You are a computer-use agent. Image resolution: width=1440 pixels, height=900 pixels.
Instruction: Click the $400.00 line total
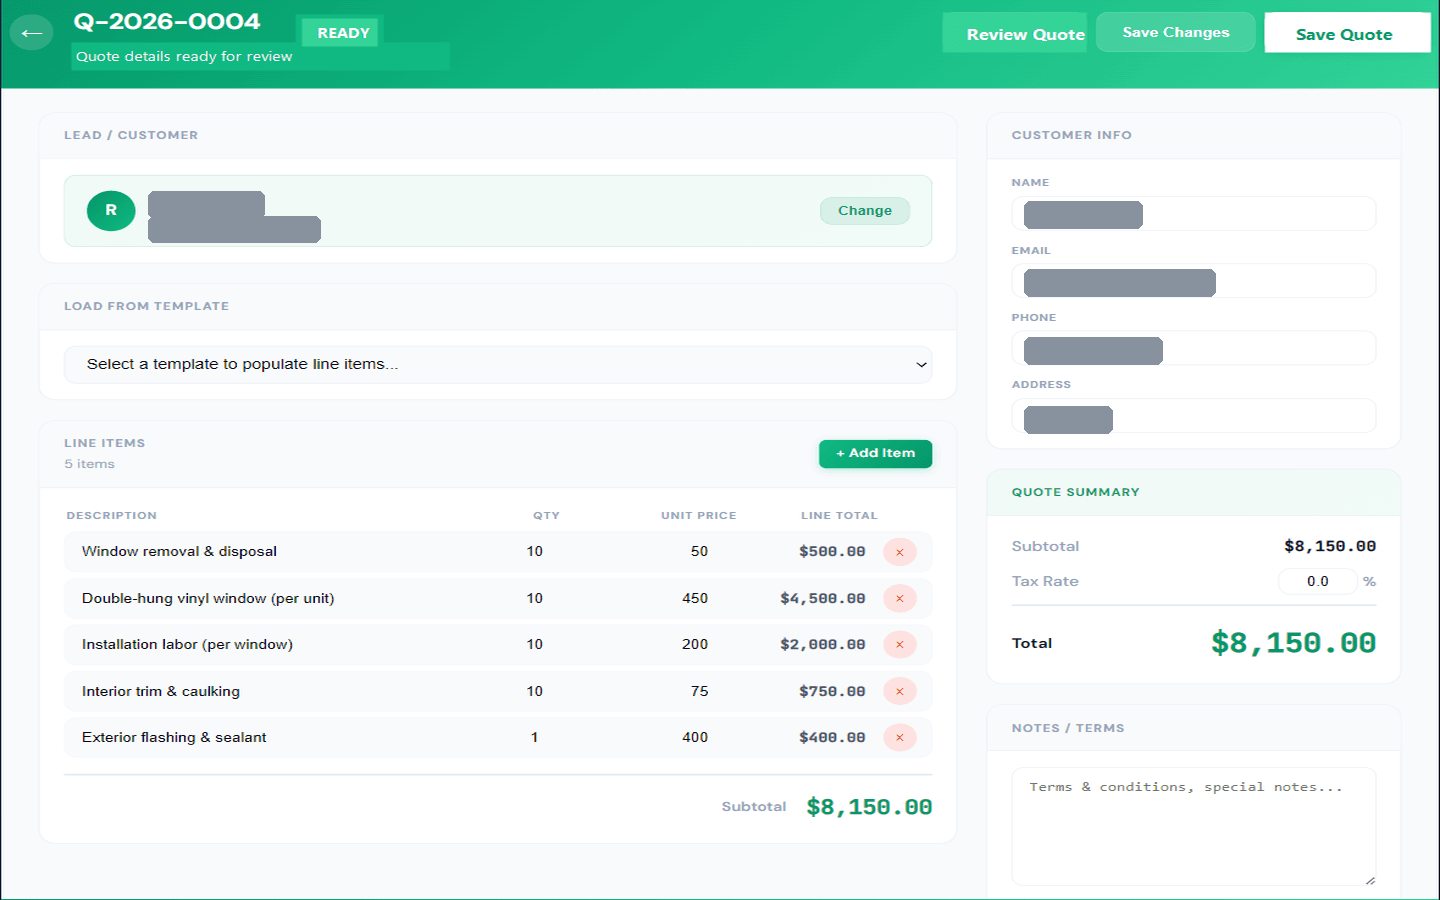coord(832,738)
